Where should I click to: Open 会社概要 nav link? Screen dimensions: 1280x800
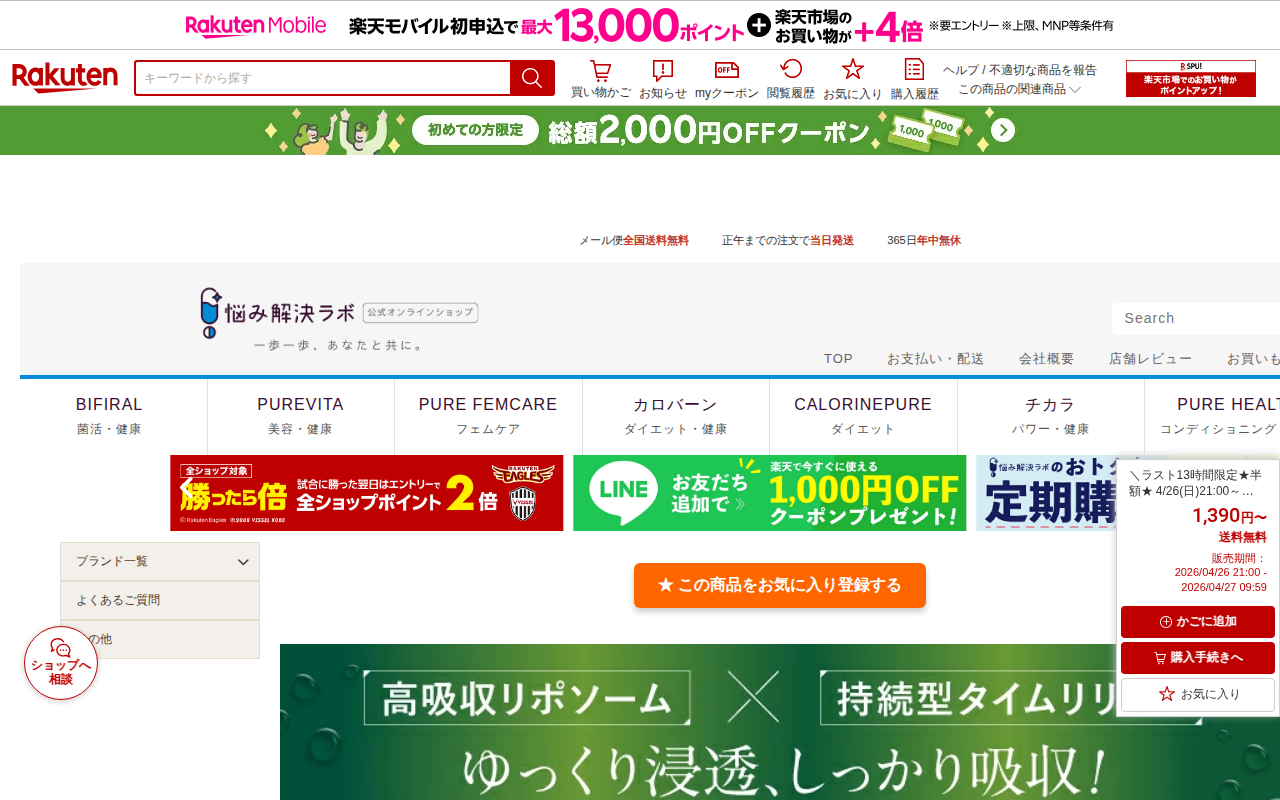pos(1046,359)
